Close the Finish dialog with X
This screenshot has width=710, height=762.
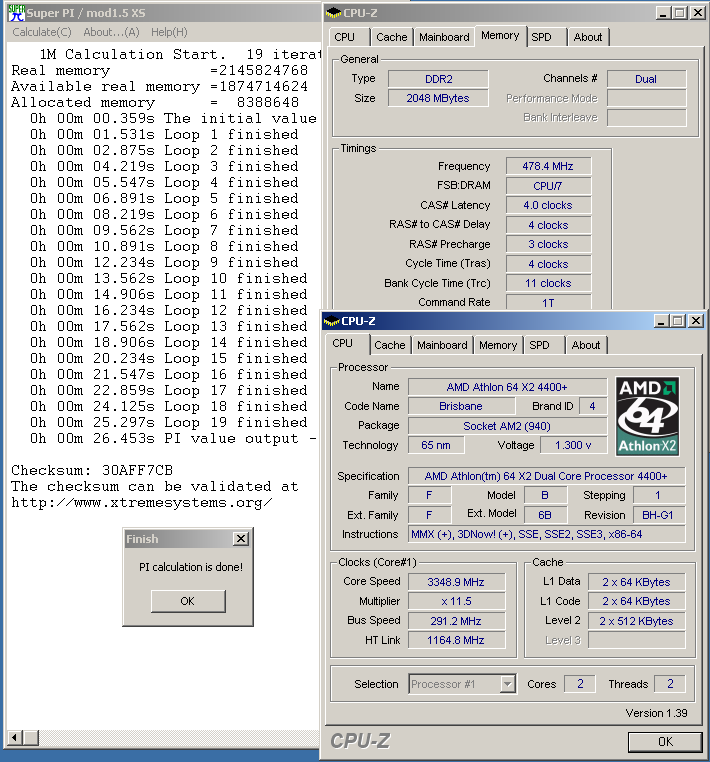[x=241, y=538]
